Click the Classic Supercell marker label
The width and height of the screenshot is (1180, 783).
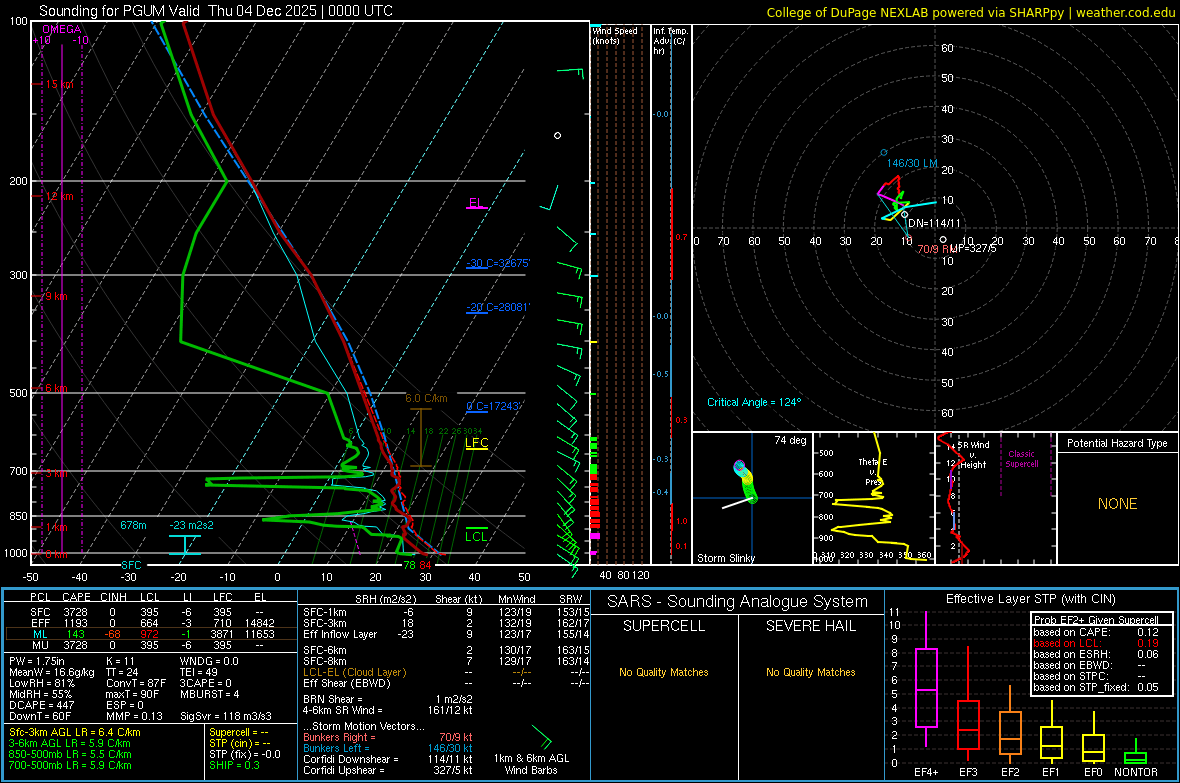(x=1021, y=459)
